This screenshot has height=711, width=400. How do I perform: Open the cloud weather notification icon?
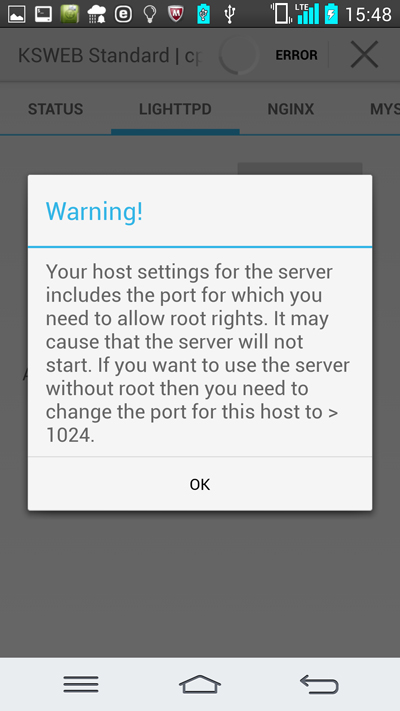coord(96,15)
